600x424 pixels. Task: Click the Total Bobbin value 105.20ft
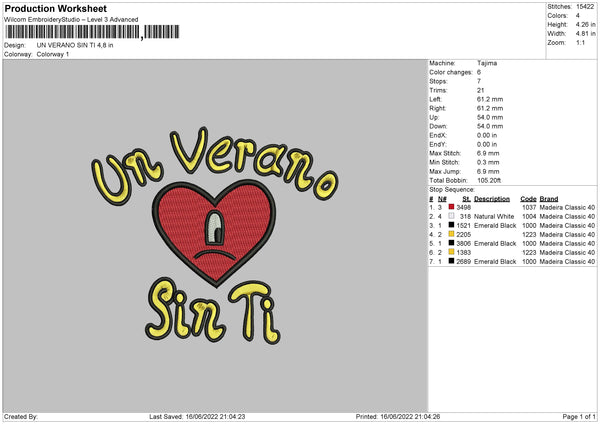[489, 180]
